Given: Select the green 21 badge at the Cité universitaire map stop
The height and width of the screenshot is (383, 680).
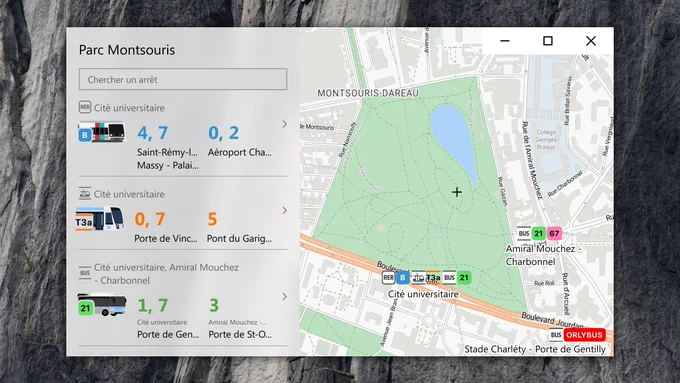Looking at the screenshot, I should click(464, 278).
